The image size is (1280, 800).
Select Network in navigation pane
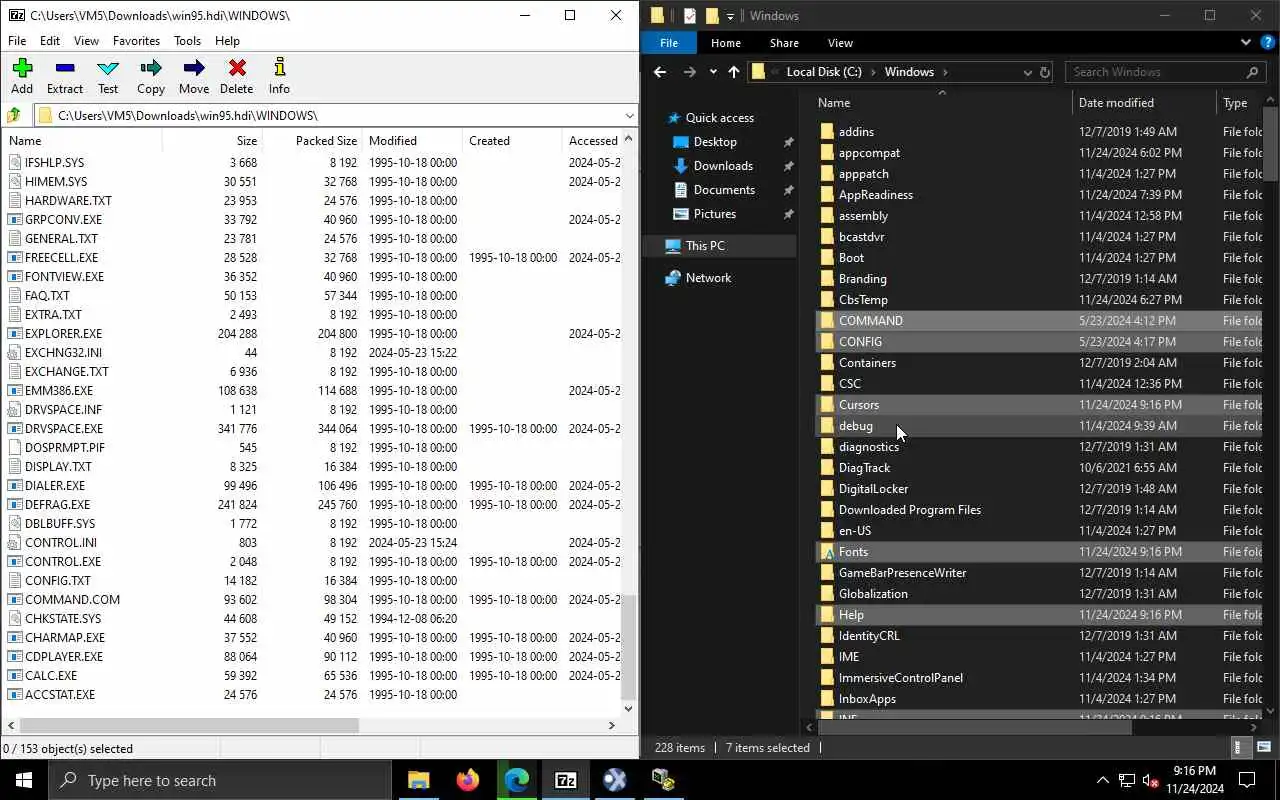click(708, 278)
